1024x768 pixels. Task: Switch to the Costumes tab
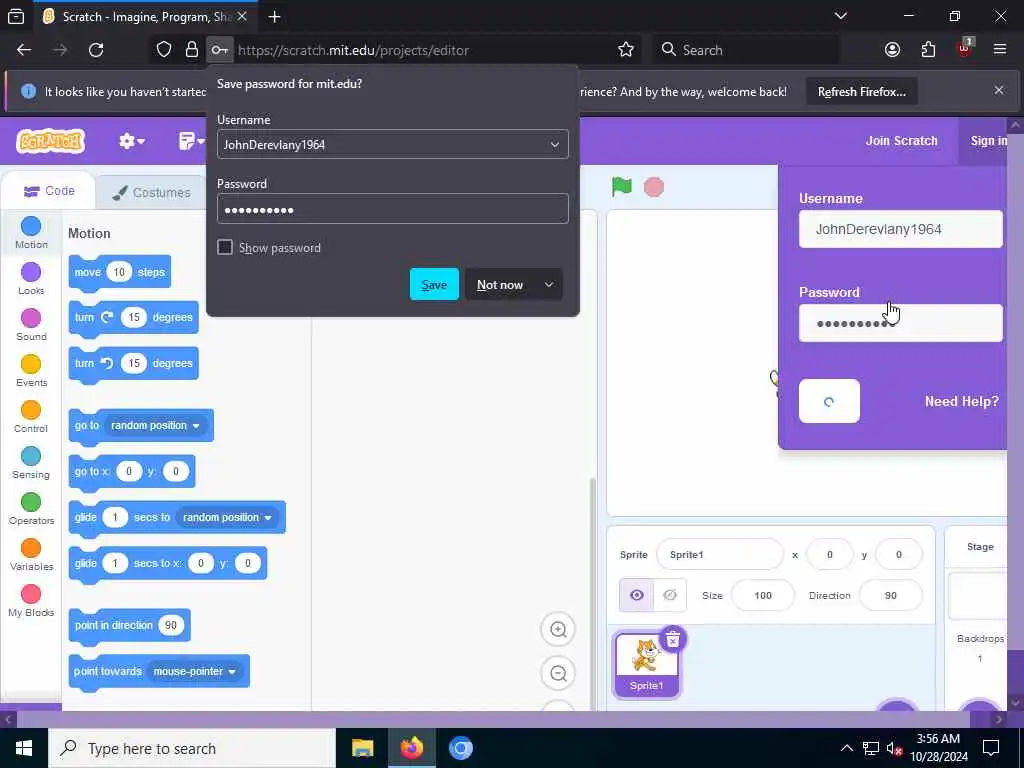(152, 193)
